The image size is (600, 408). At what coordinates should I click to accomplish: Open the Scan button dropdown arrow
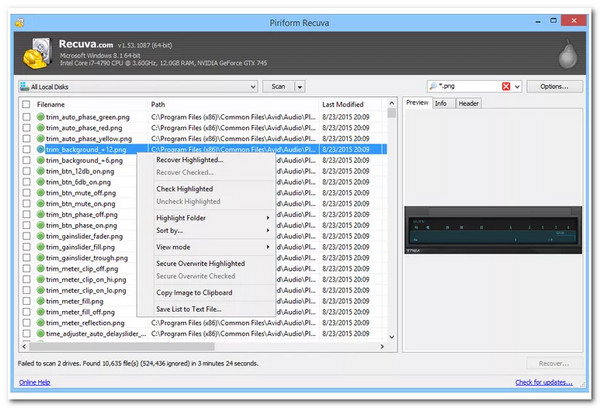(300, 87)
